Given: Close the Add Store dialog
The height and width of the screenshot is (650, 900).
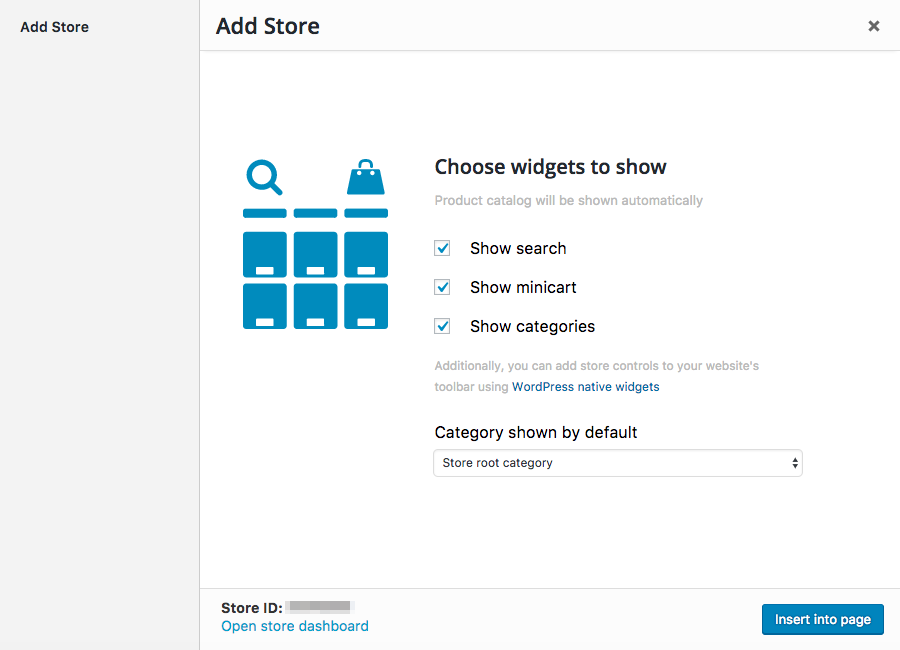Looking at the screenshot, I should [x=874, y=26].
